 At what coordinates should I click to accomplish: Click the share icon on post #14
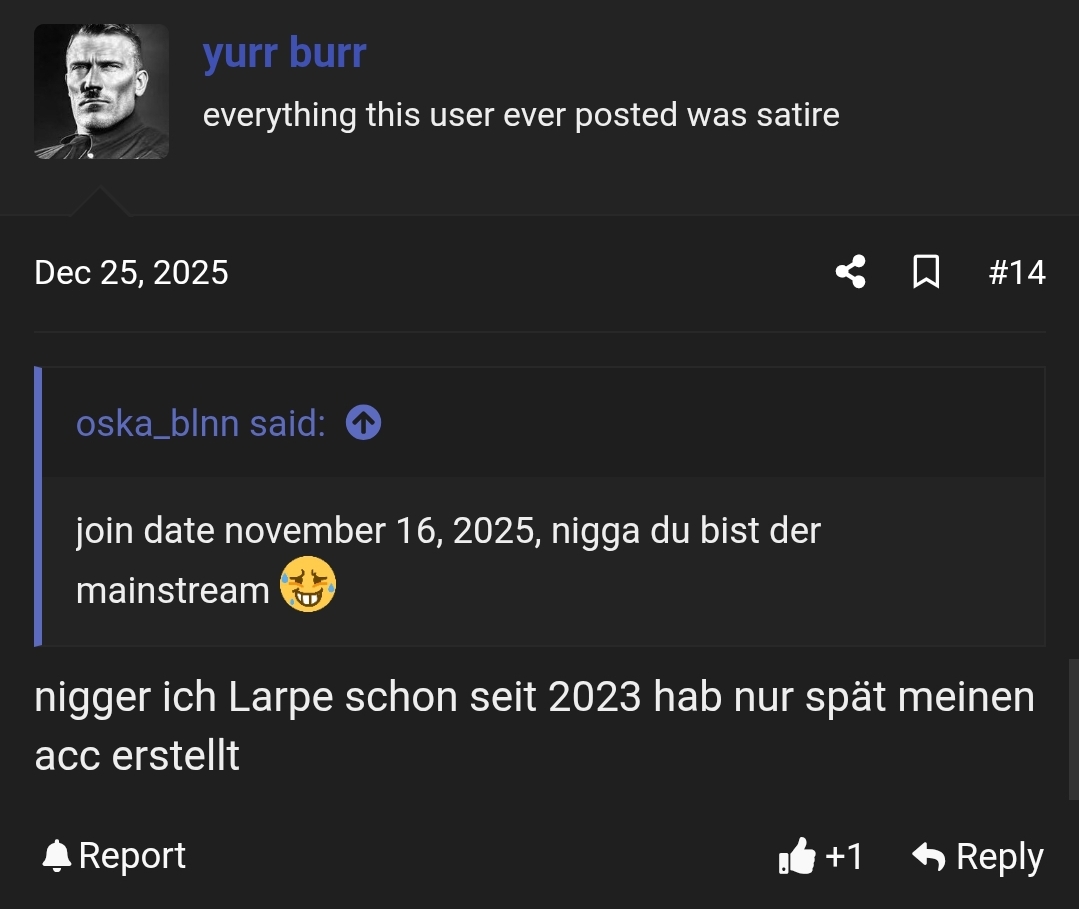pos(851,271)
